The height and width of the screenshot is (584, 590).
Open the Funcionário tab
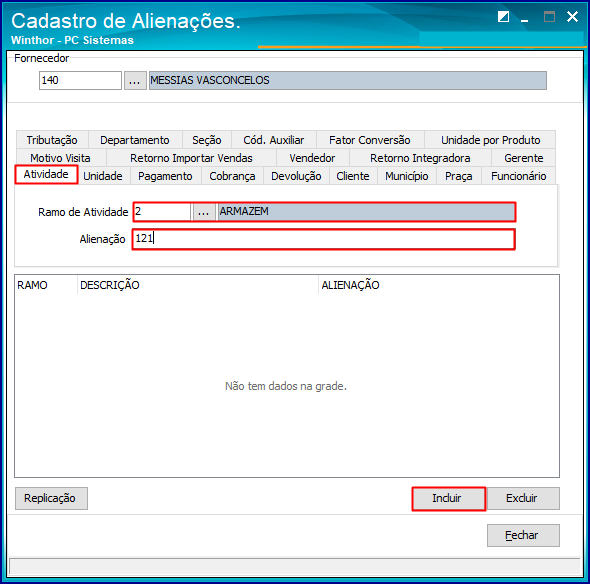click(519, 176)
